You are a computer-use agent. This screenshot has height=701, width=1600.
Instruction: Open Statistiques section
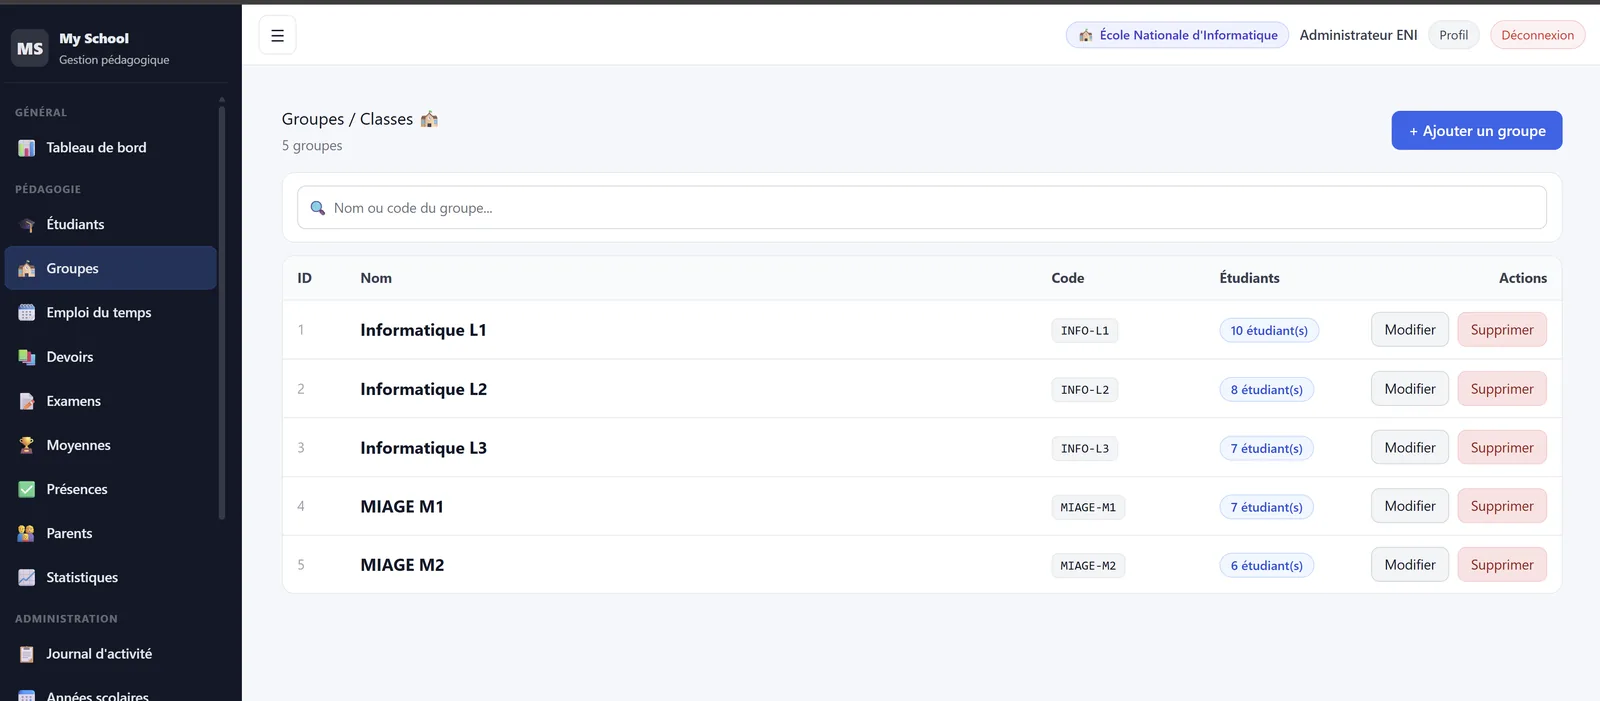click(x=110, y=577)
